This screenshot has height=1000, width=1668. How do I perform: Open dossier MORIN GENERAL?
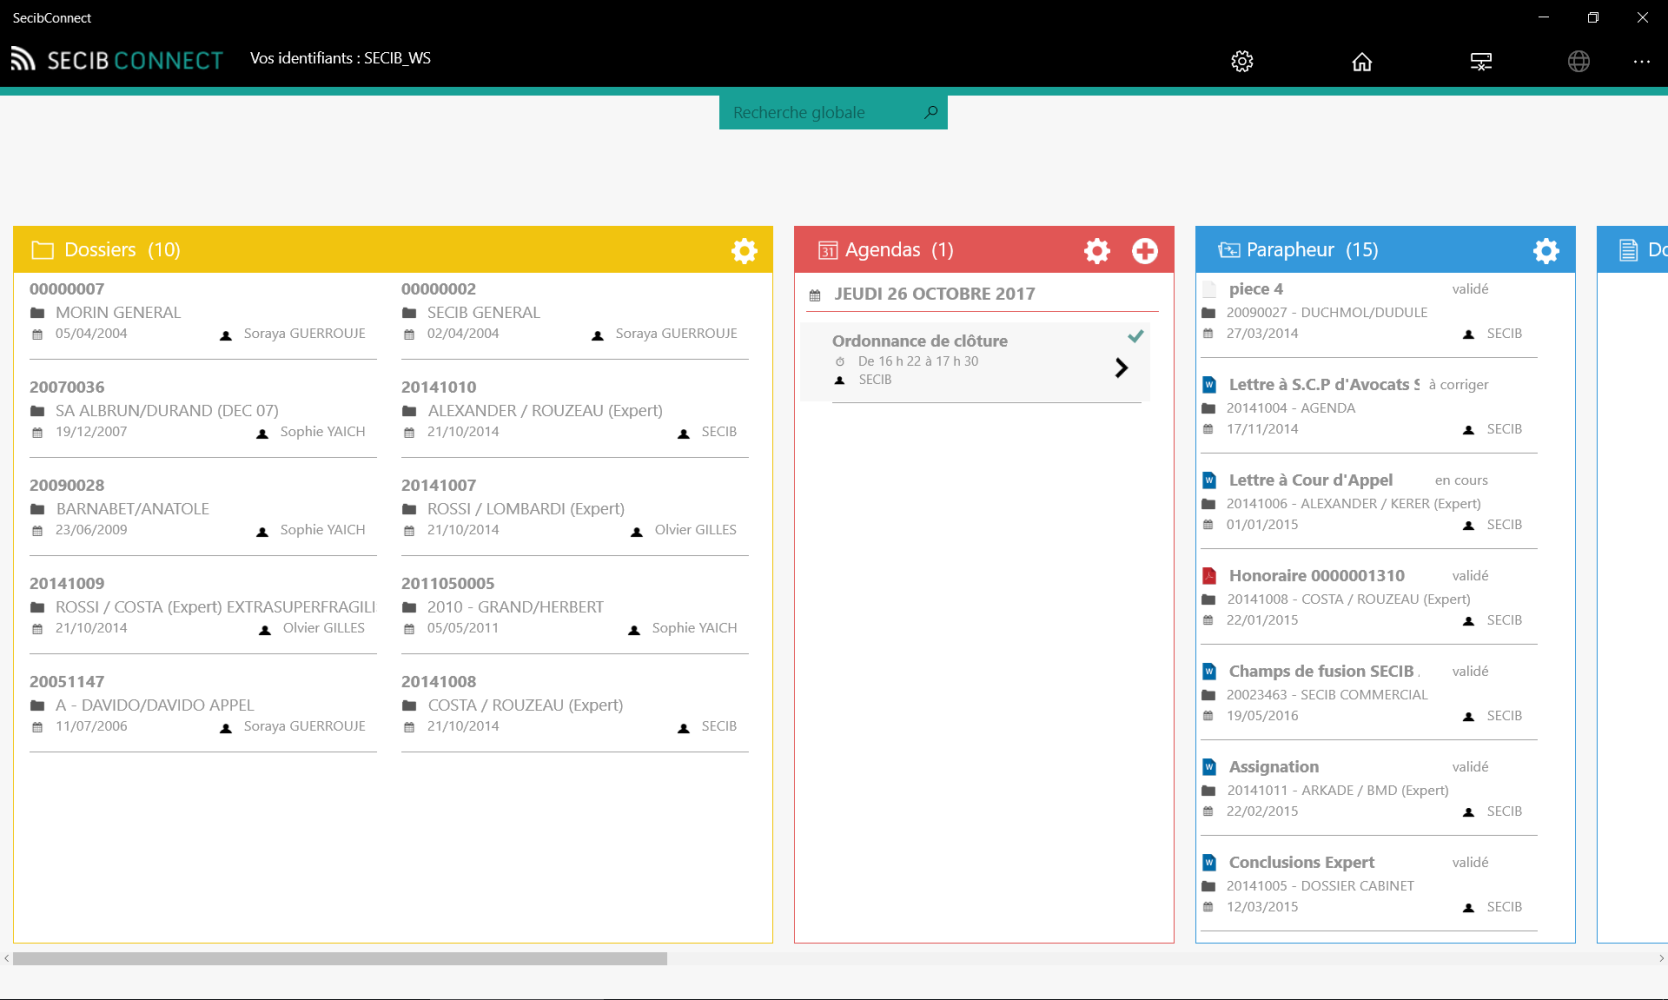click(x=118, y=313)
